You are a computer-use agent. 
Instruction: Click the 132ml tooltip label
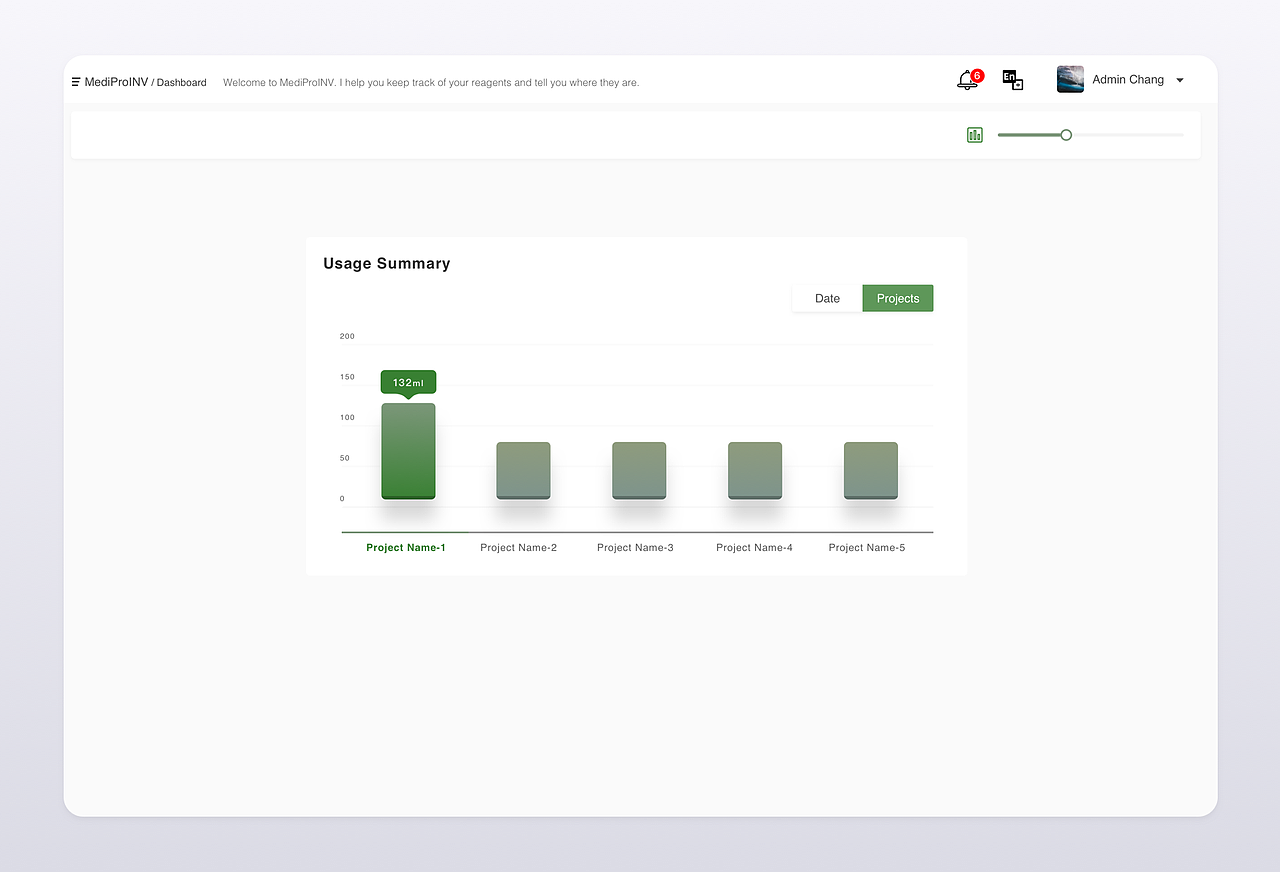(408, 383)
